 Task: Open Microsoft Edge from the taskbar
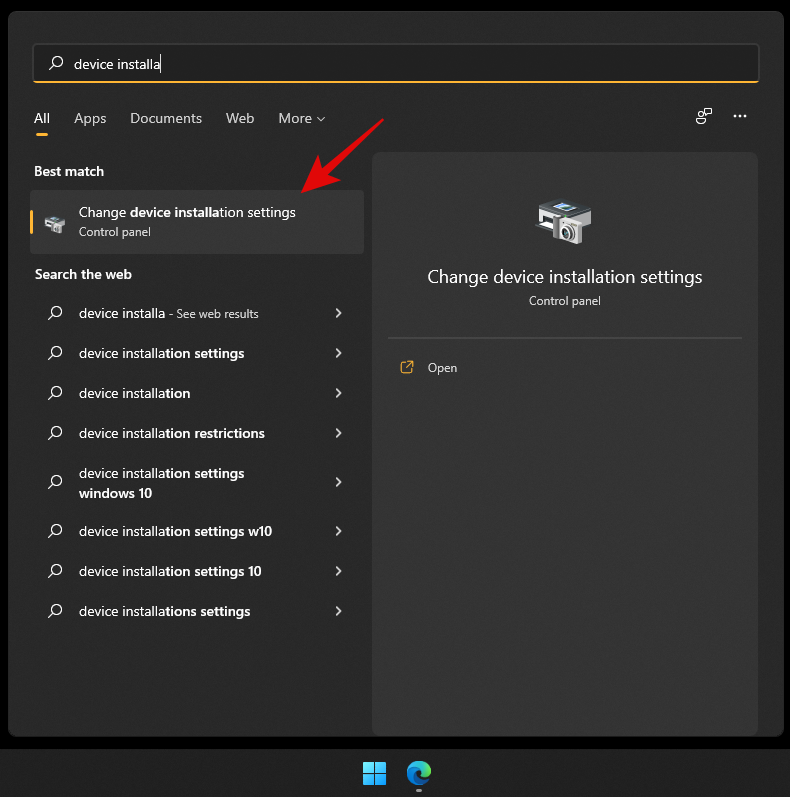419,773
